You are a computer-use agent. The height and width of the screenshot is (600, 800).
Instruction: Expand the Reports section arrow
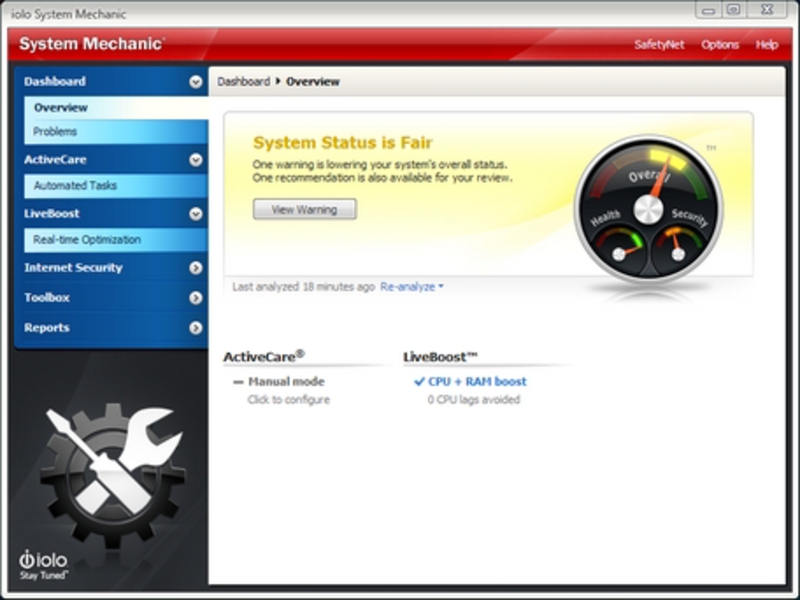[x=195, y=328]
